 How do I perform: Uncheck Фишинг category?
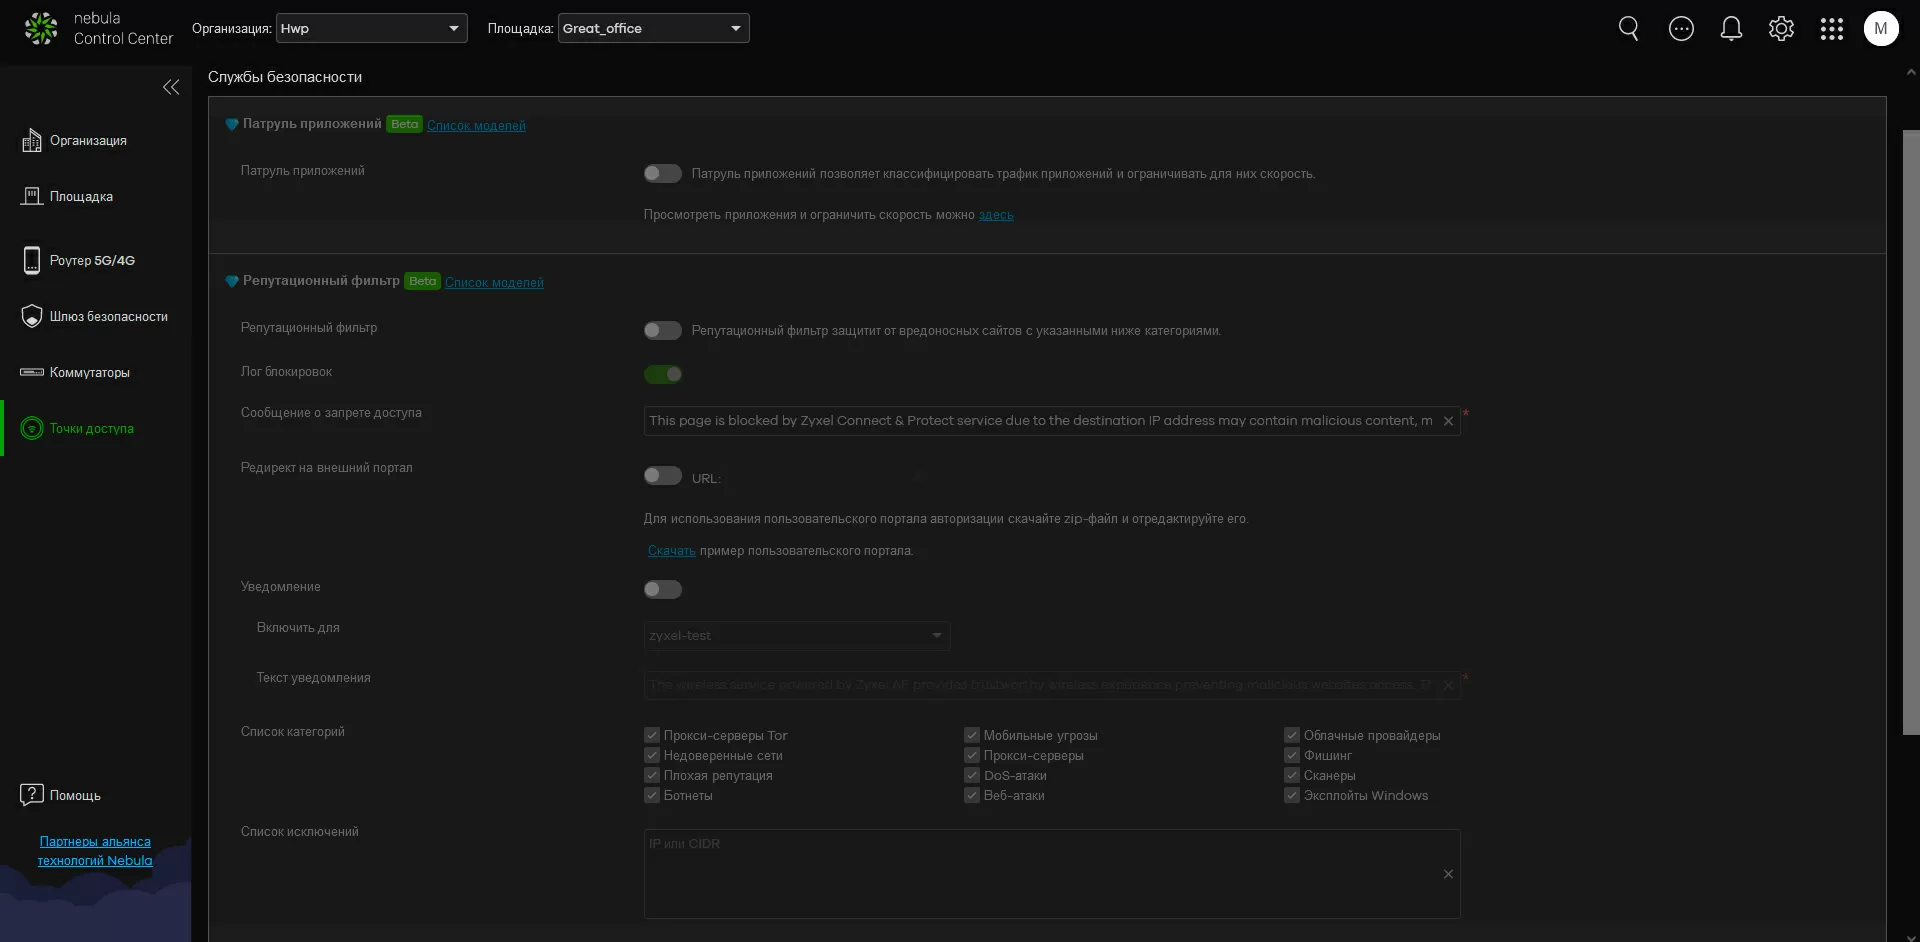click(x=1292, y=755)
